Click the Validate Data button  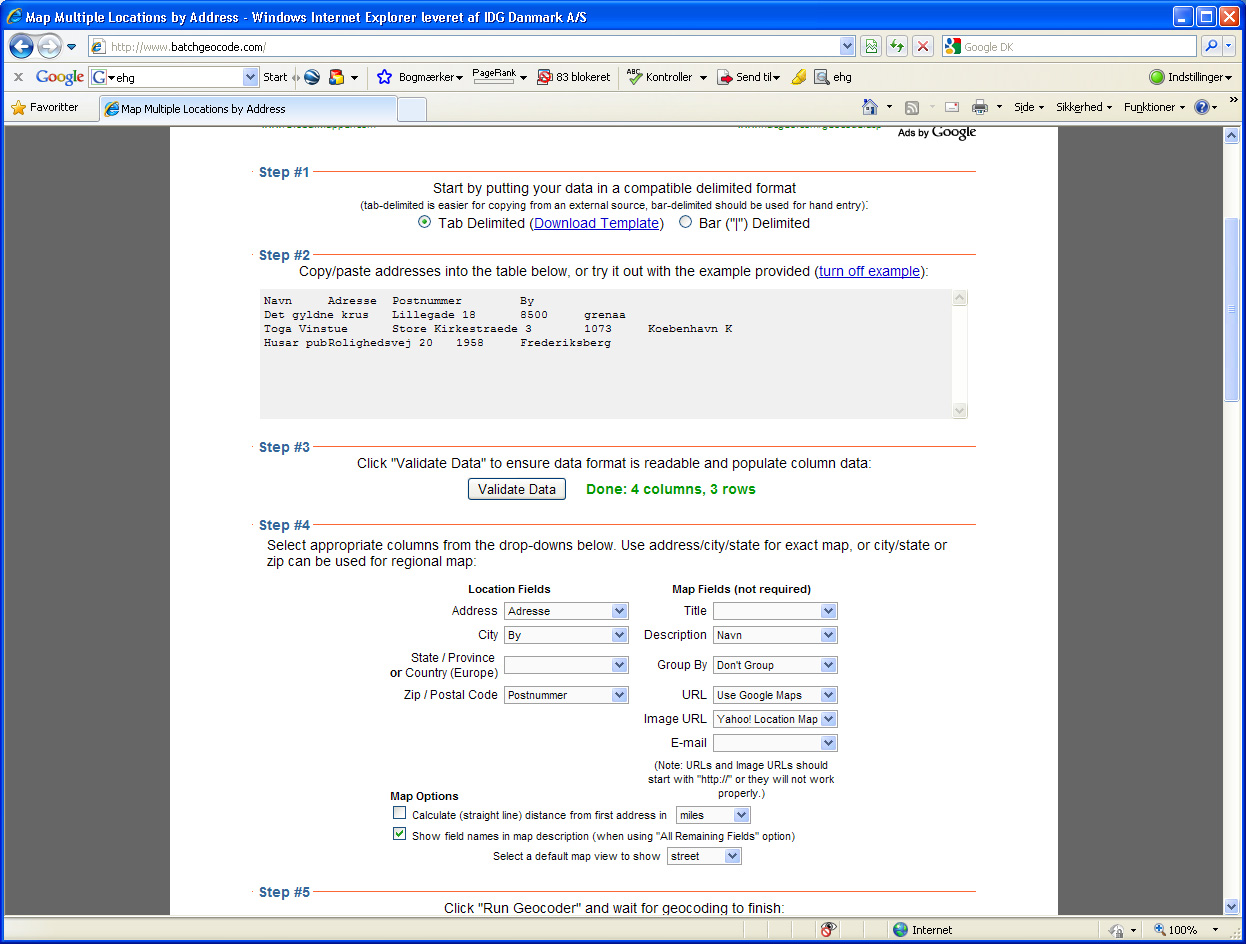(x=517, y=489)
